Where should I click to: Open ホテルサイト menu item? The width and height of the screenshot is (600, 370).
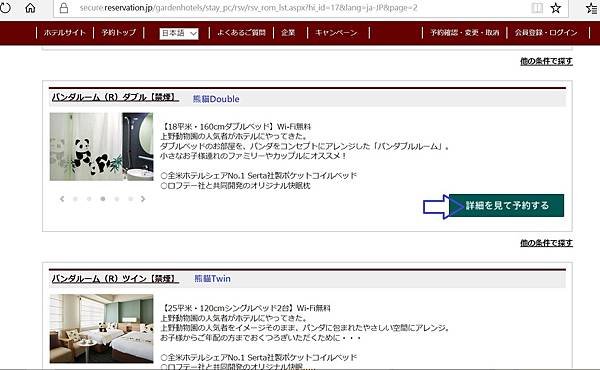(65, 33)
